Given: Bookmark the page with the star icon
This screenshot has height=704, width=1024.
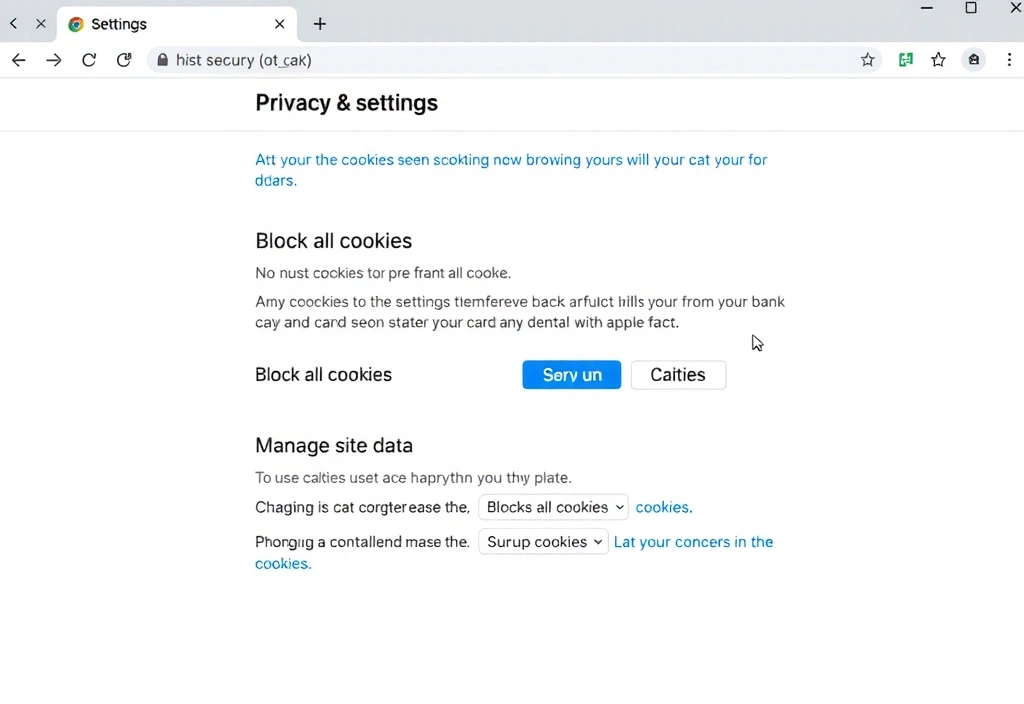Looking at the screenshot, I should (938, 60).
